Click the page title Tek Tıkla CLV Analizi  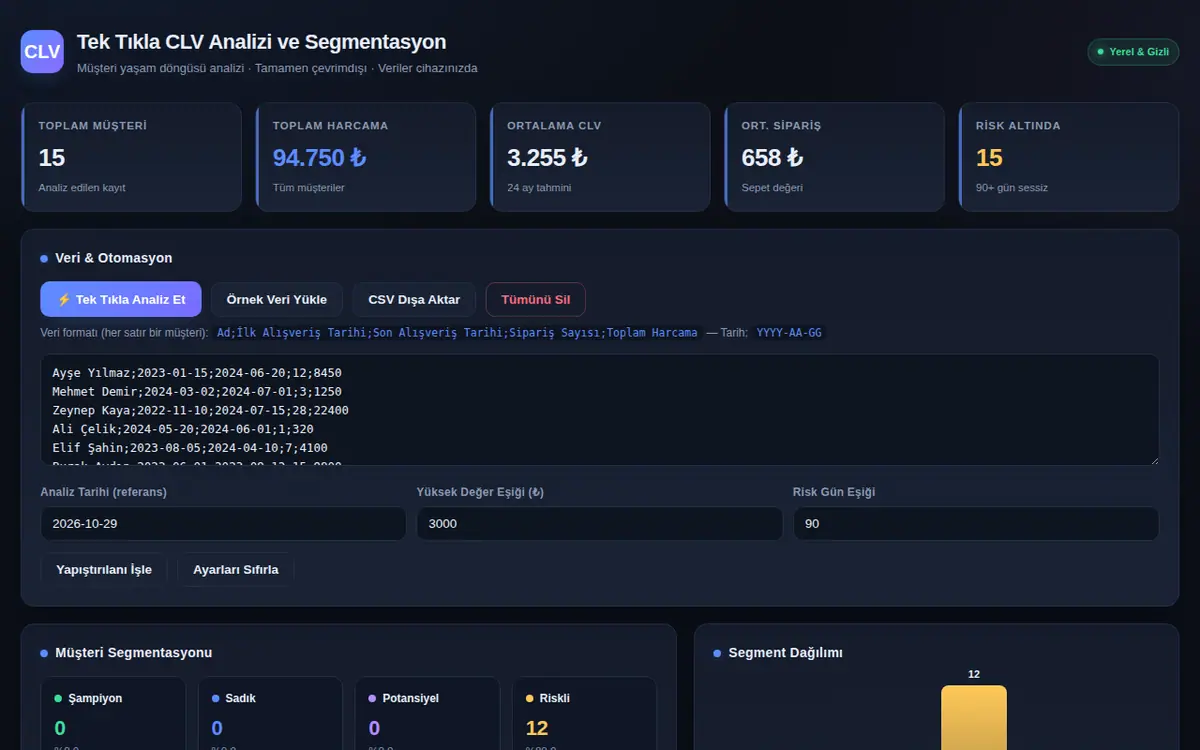click(x=261, y=42)
